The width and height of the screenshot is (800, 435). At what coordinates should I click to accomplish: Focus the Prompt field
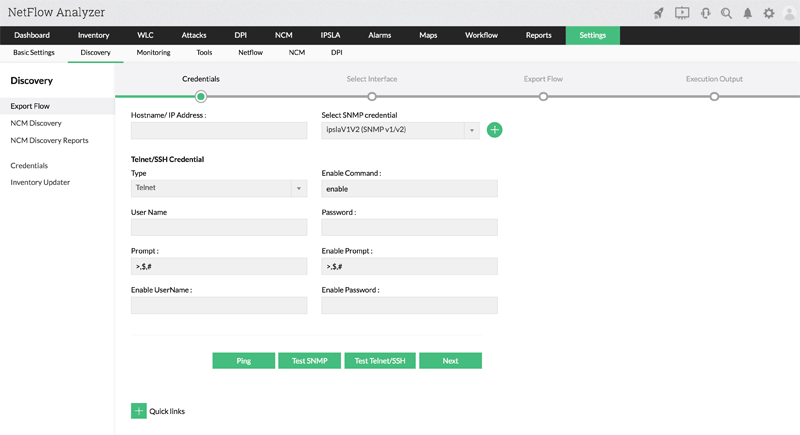coord(219,266)
